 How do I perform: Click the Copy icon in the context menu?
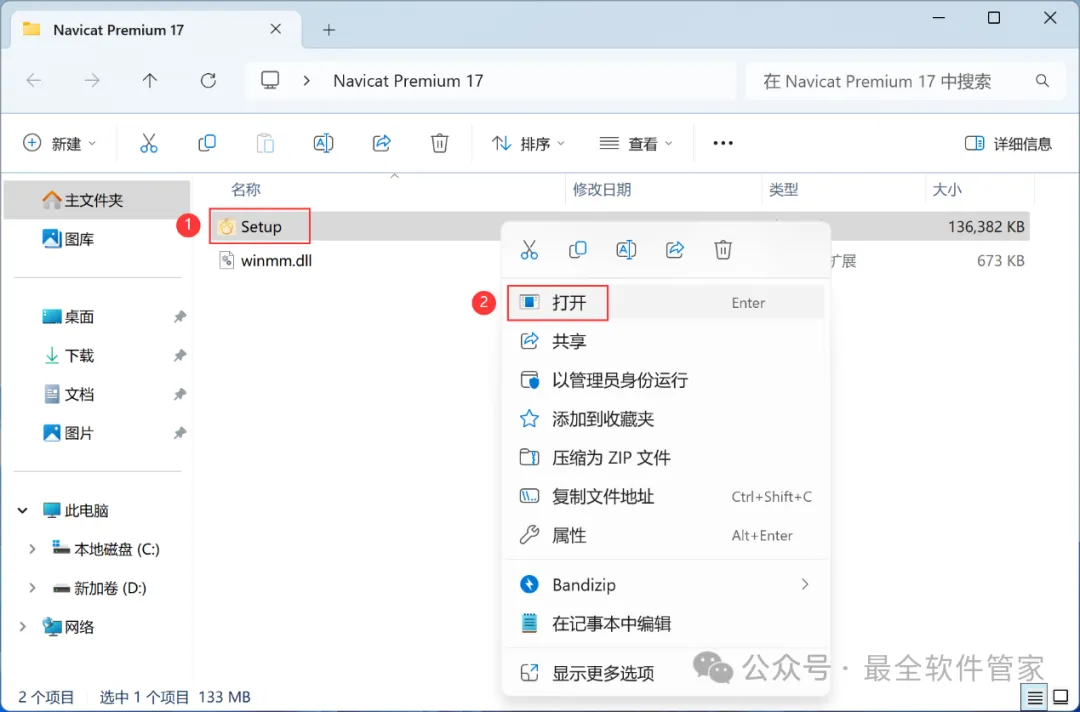577,249
